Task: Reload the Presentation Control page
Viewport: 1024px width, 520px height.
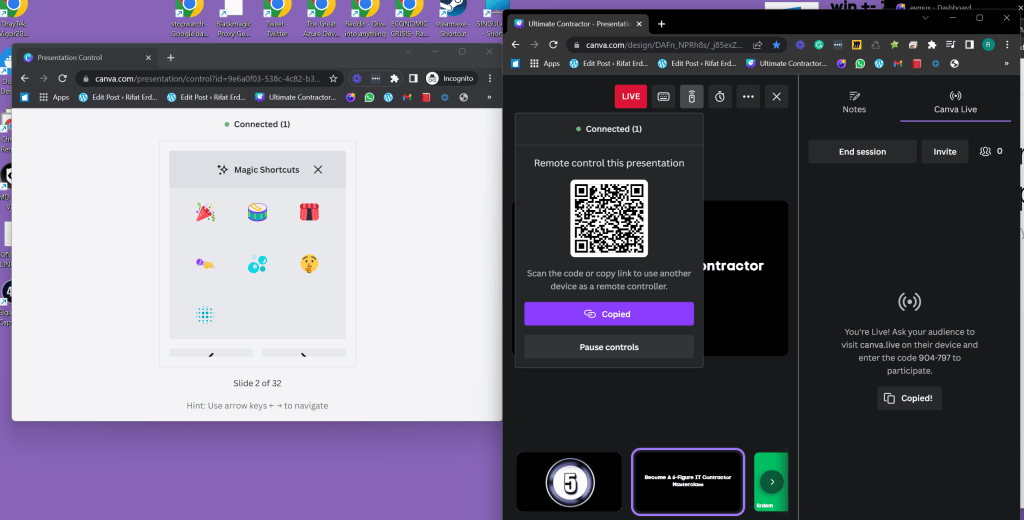Action: [63, 78]
